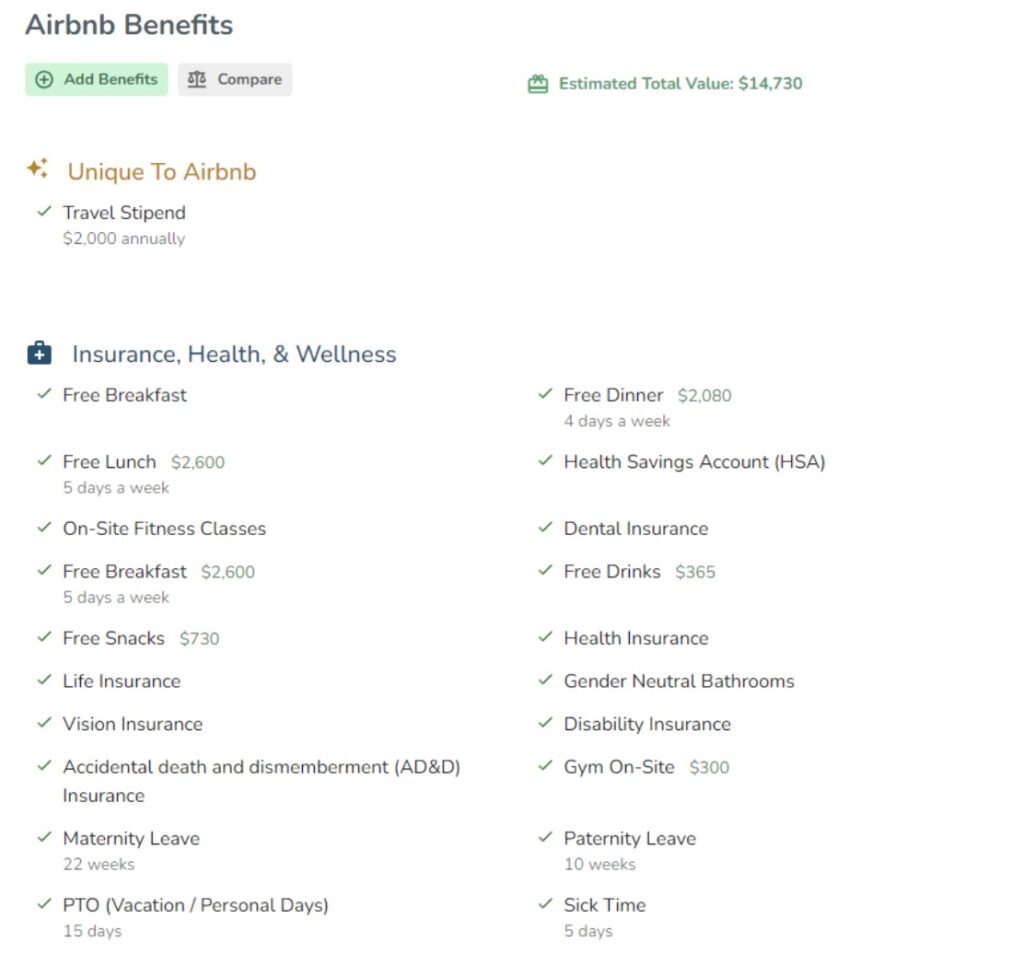Click the Insurance, Health, & Wellness heading
Image resolution: width=1024 pixels, height=954 pixels.
pos(234,354)
